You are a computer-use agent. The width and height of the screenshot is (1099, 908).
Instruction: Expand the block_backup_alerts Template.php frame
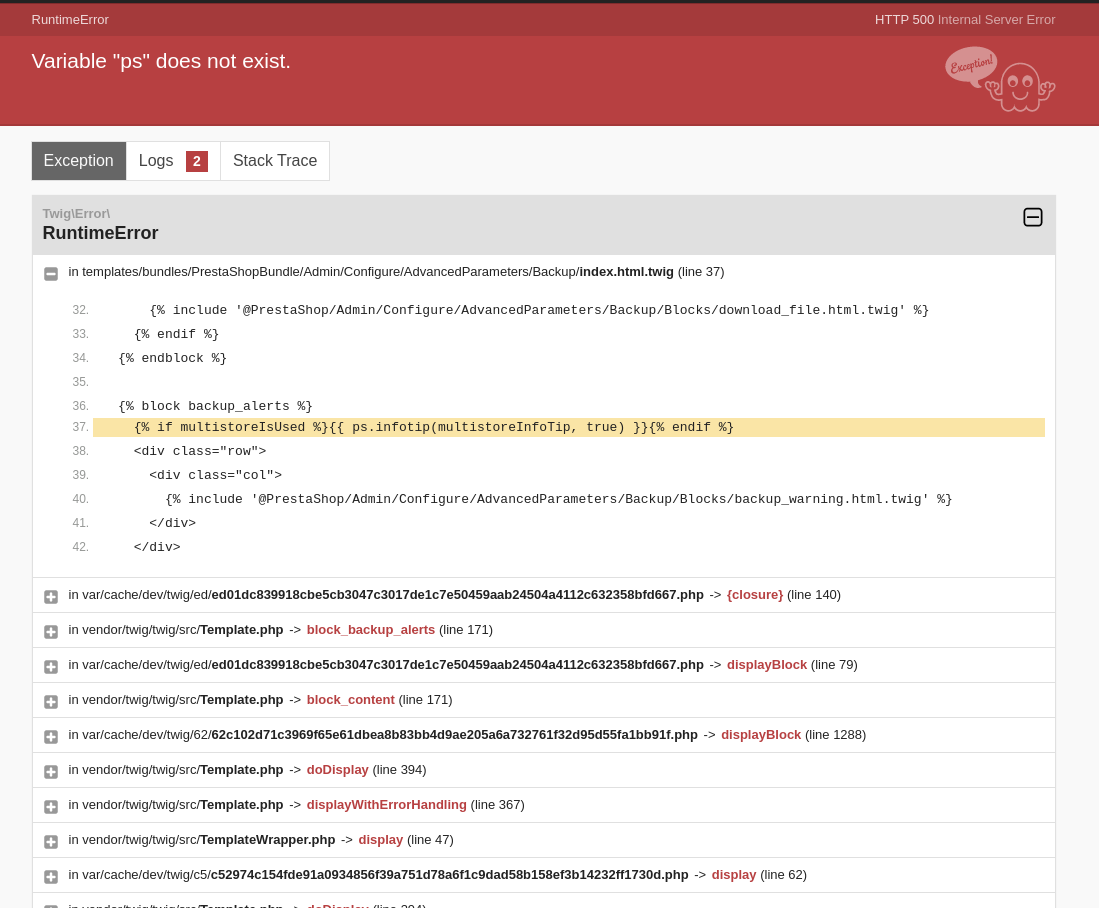50,631
